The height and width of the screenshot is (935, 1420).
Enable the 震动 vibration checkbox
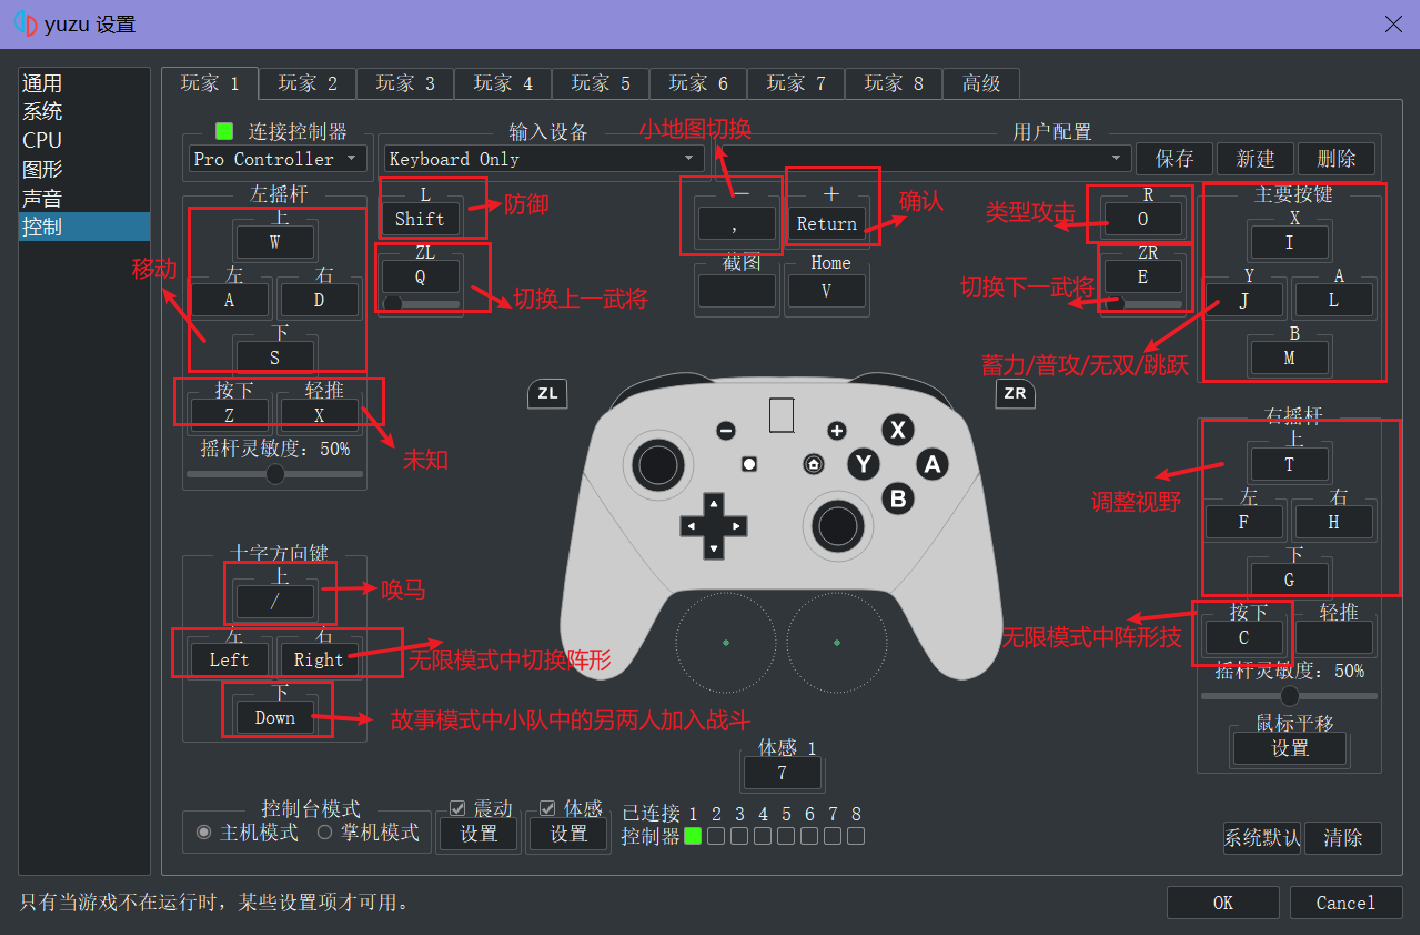(458, 808)
